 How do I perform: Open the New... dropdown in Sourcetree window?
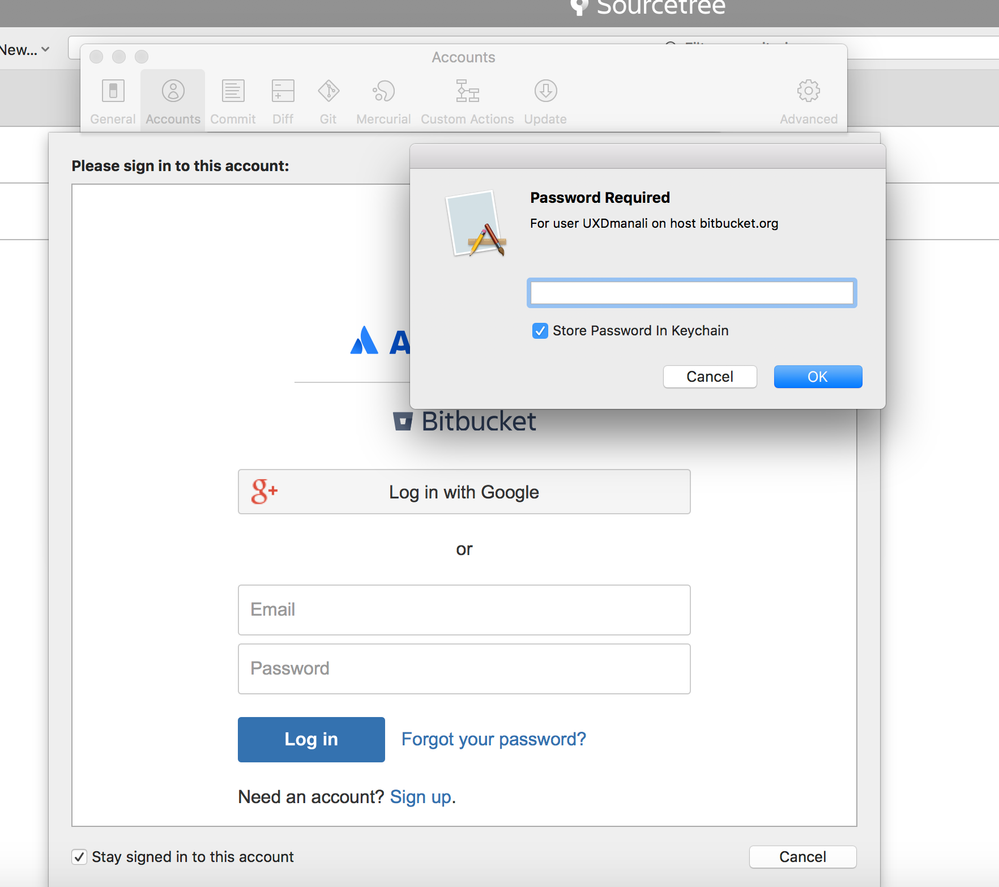point(24,50)
